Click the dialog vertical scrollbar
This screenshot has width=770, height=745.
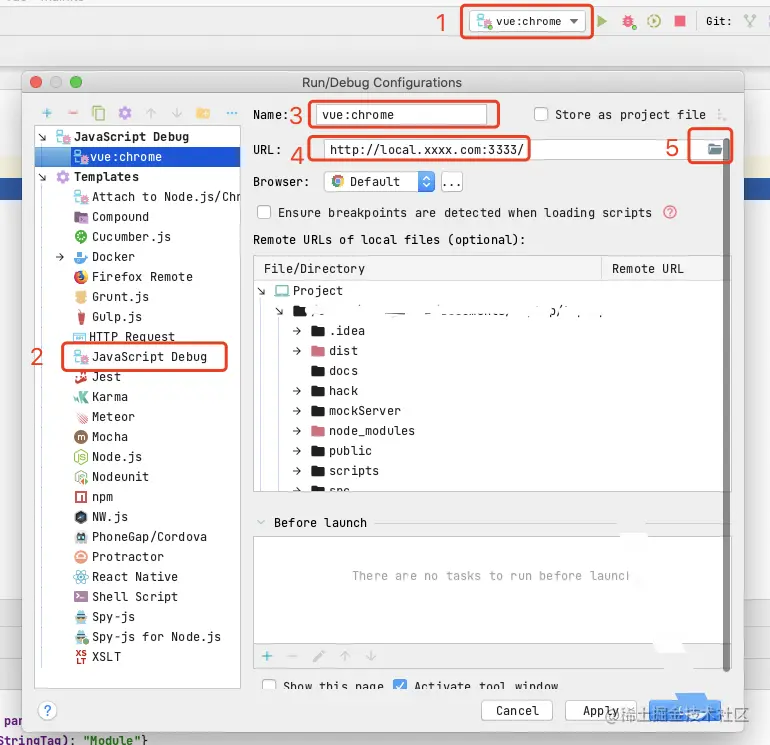[x=726, y=404]
